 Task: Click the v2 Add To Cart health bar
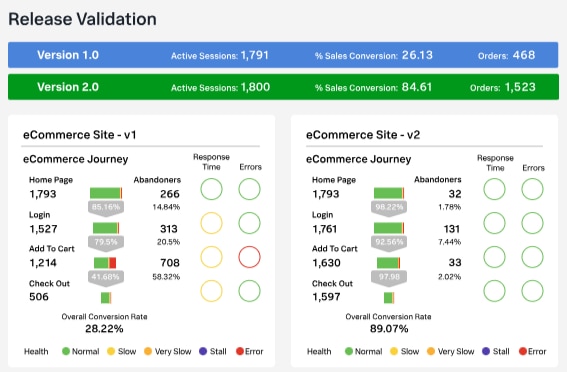388,263
